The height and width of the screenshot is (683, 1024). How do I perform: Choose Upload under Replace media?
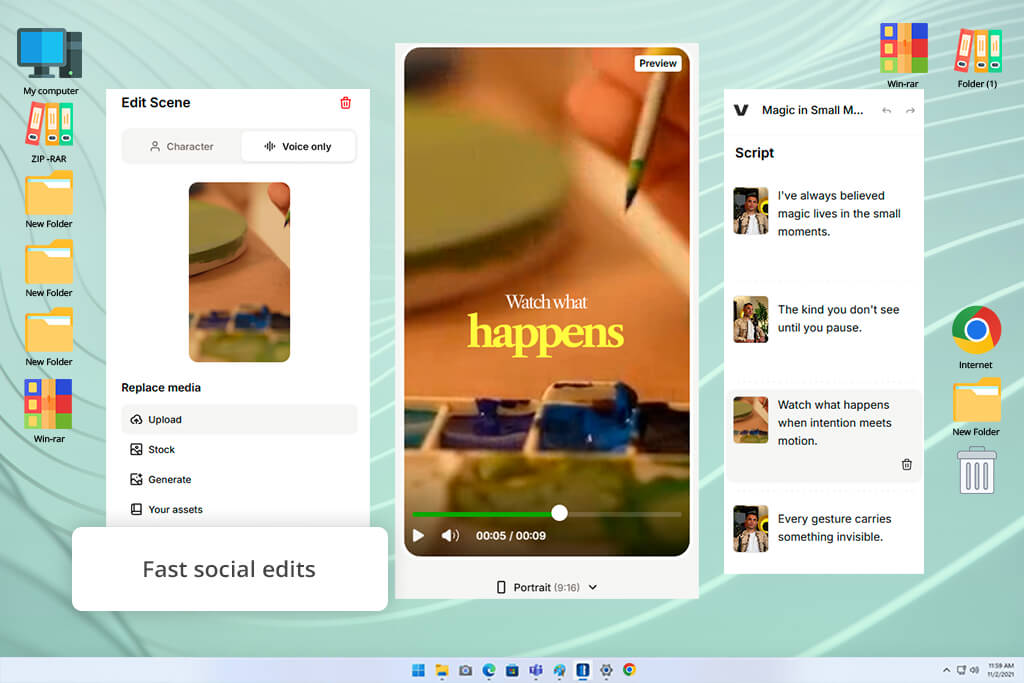point(239,419)
